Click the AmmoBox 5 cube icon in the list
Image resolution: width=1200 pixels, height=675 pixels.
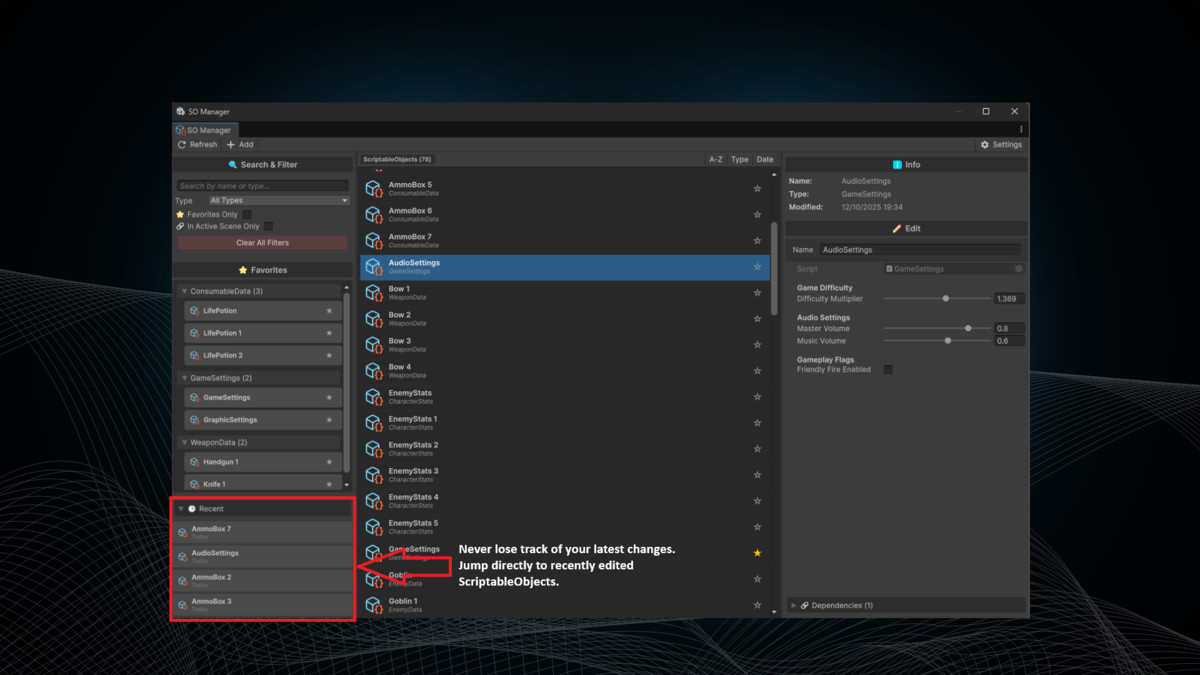373,187
